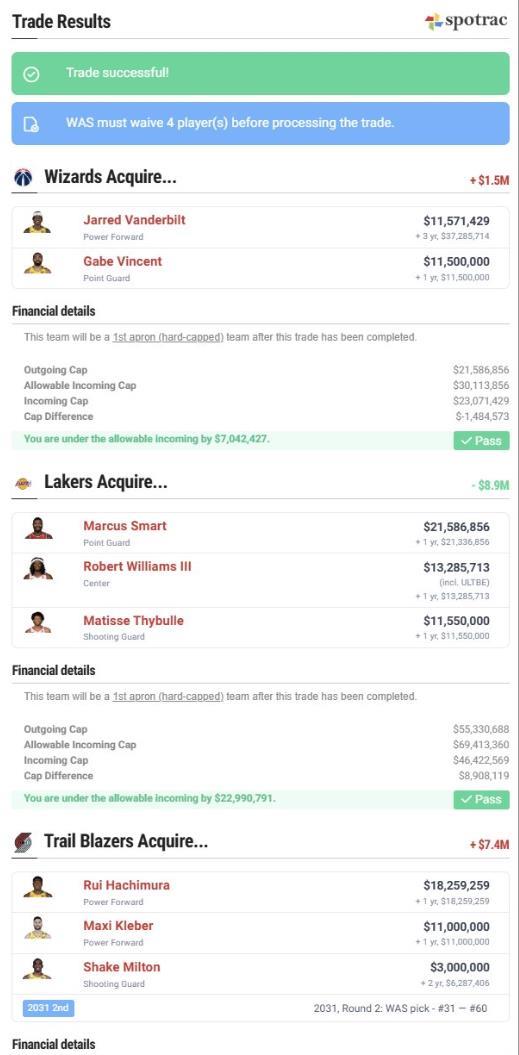
Task: Click the Spotrac logo
Action: [466, 21]
